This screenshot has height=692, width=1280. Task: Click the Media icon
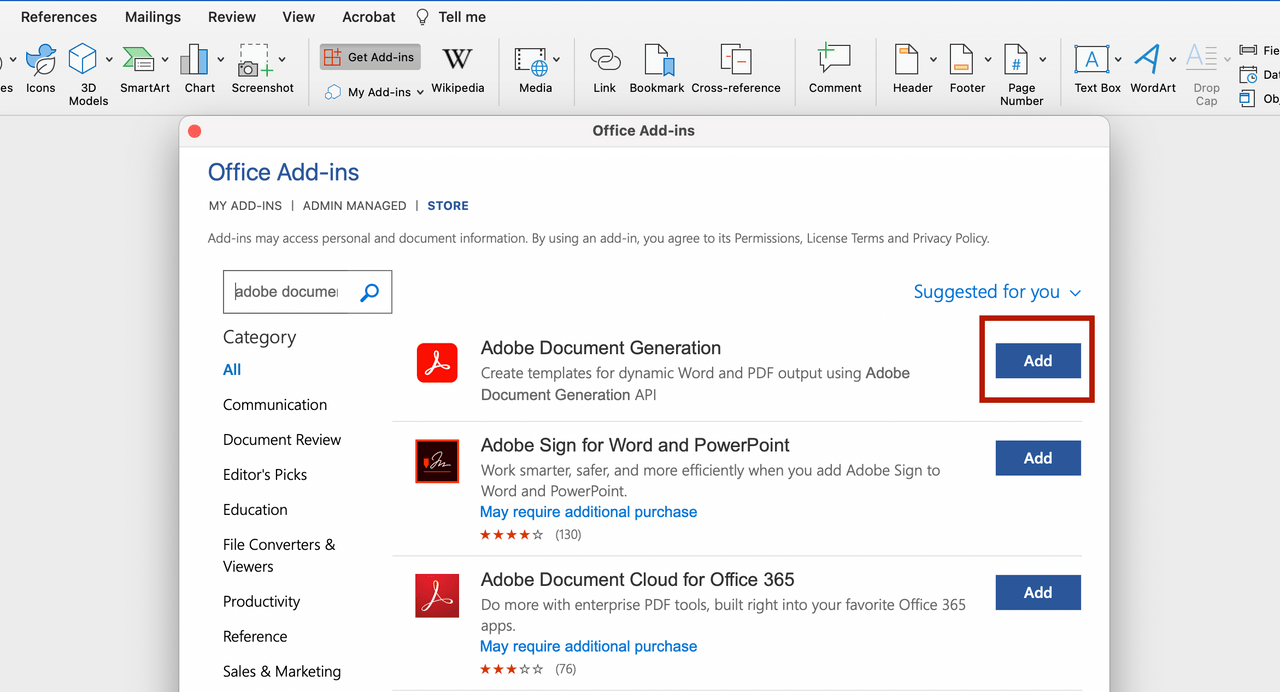point(531,61)
